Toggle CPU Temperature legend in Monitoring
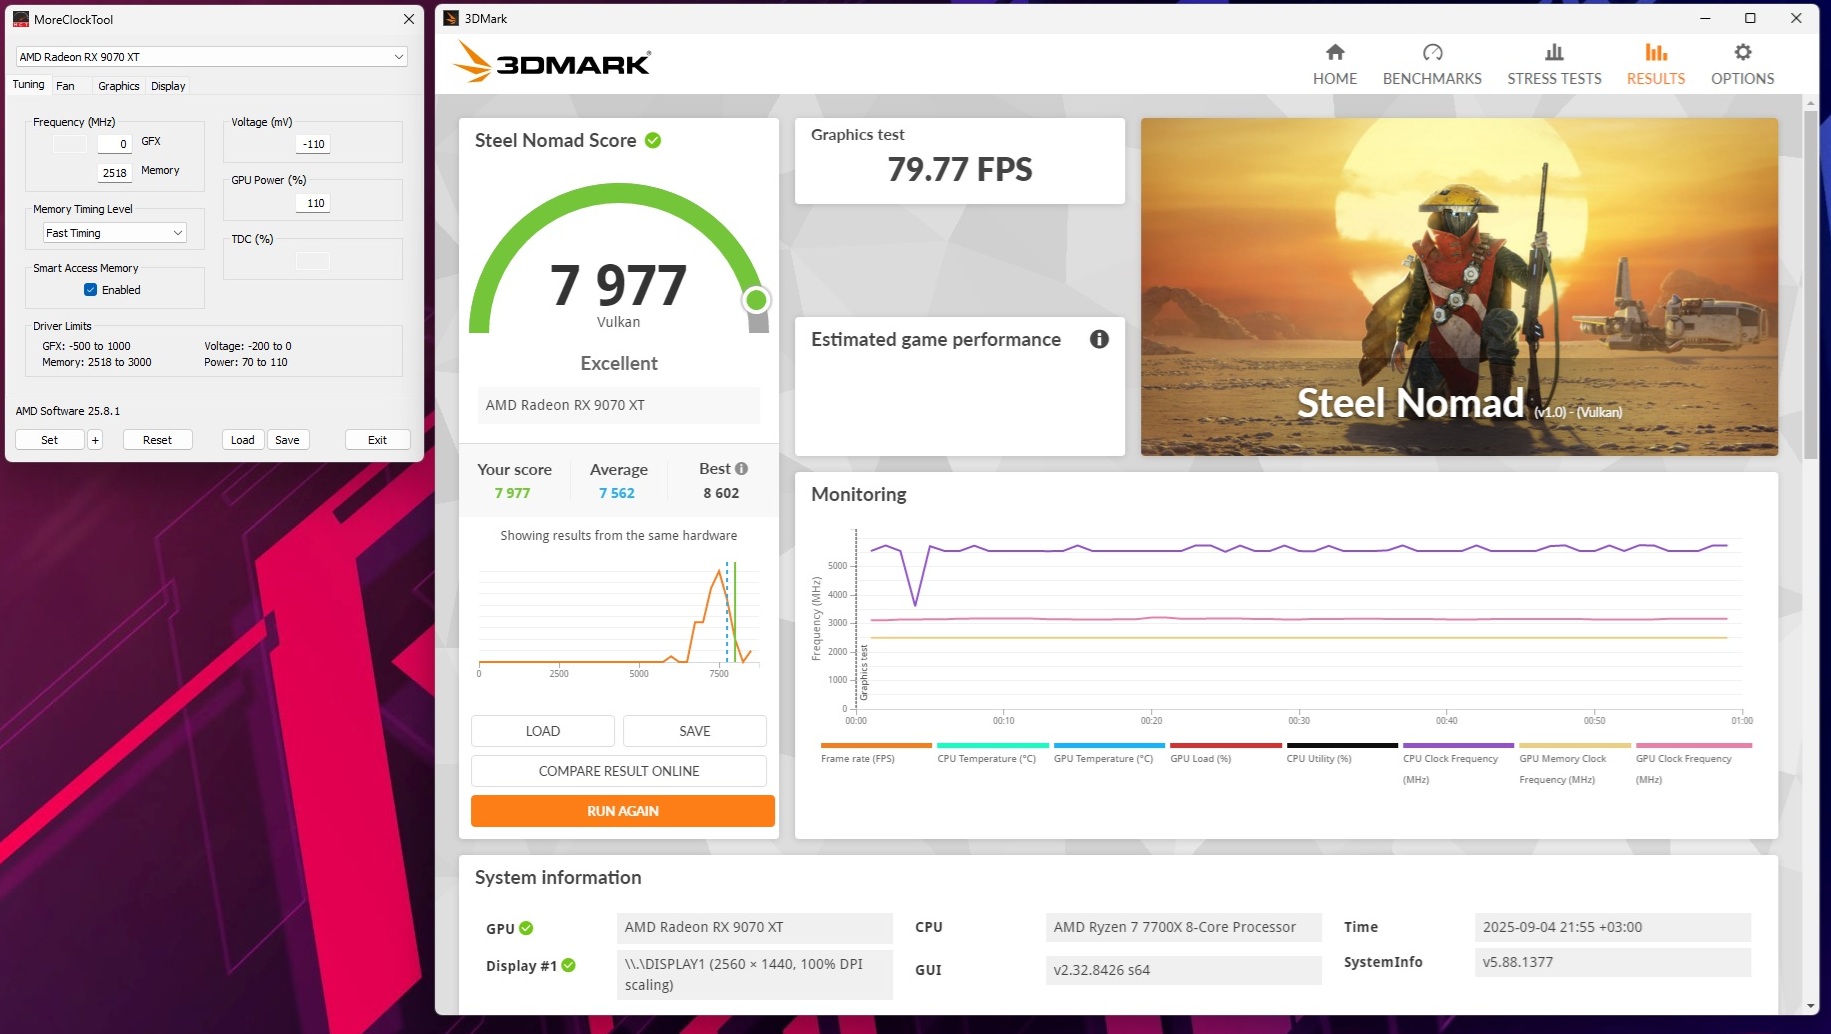 (993, 753)
